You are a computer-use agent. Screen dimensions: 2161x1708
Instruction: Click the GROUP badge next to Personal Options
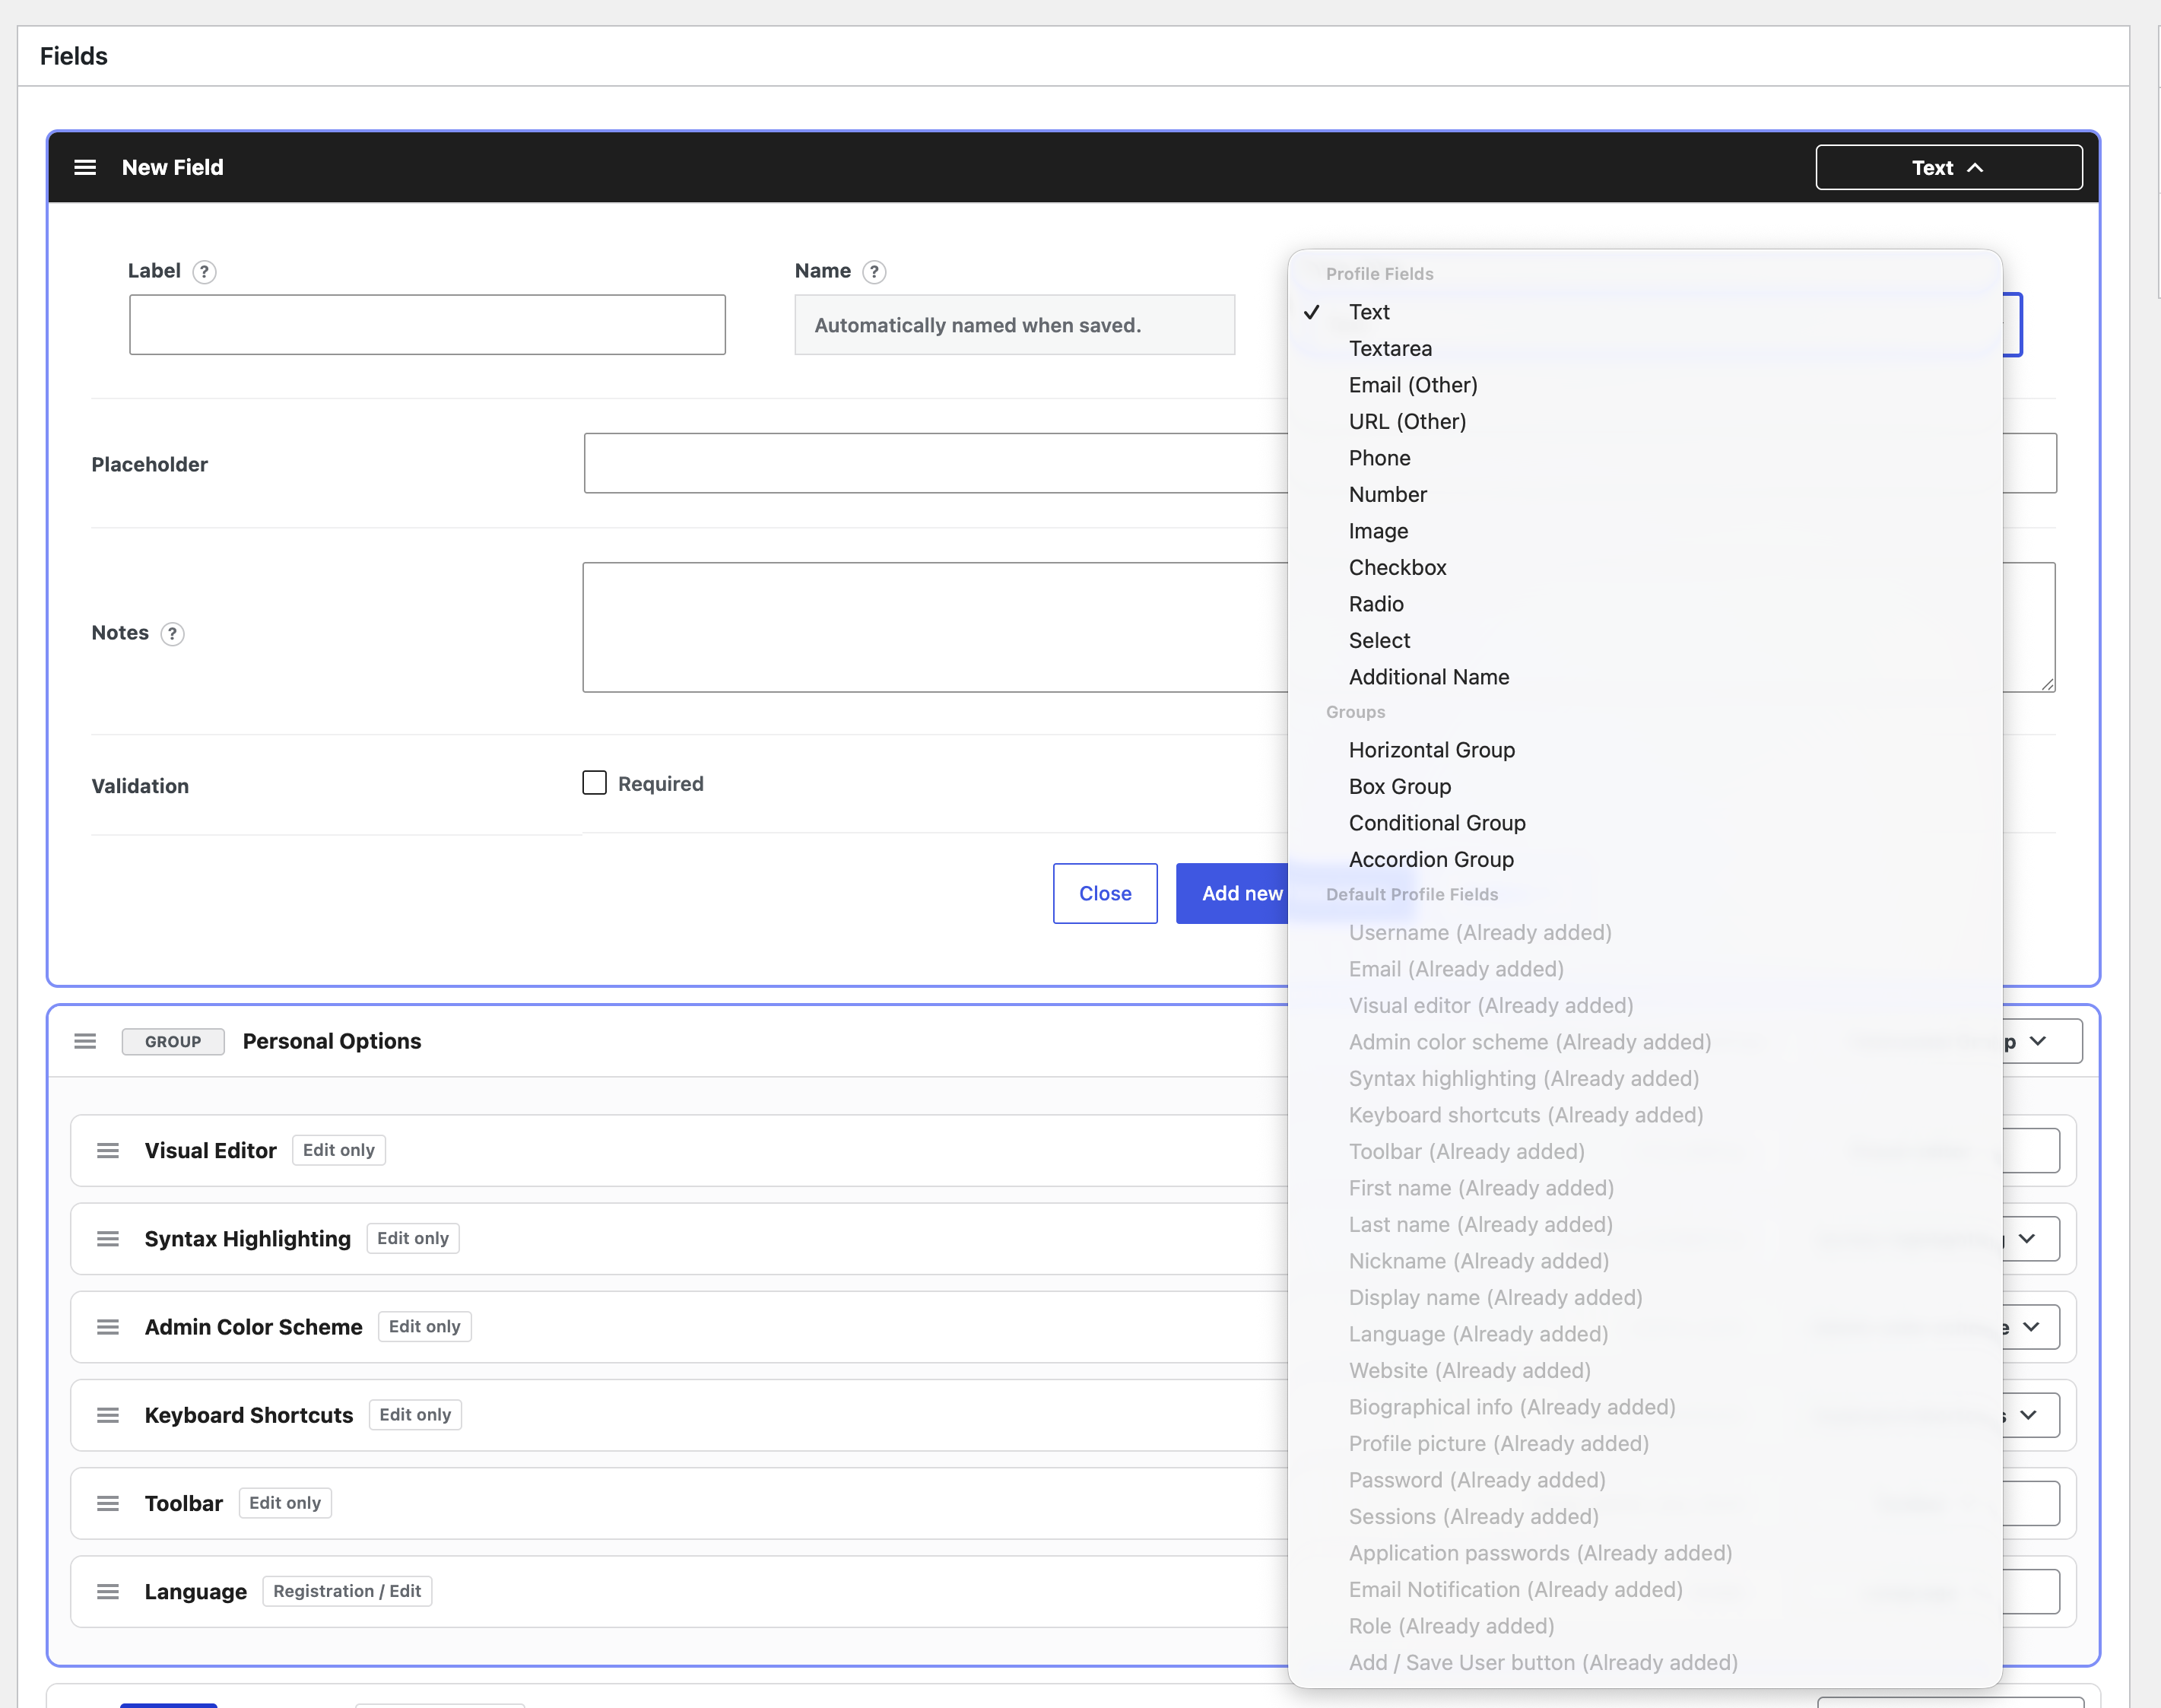coord(173,1041)
